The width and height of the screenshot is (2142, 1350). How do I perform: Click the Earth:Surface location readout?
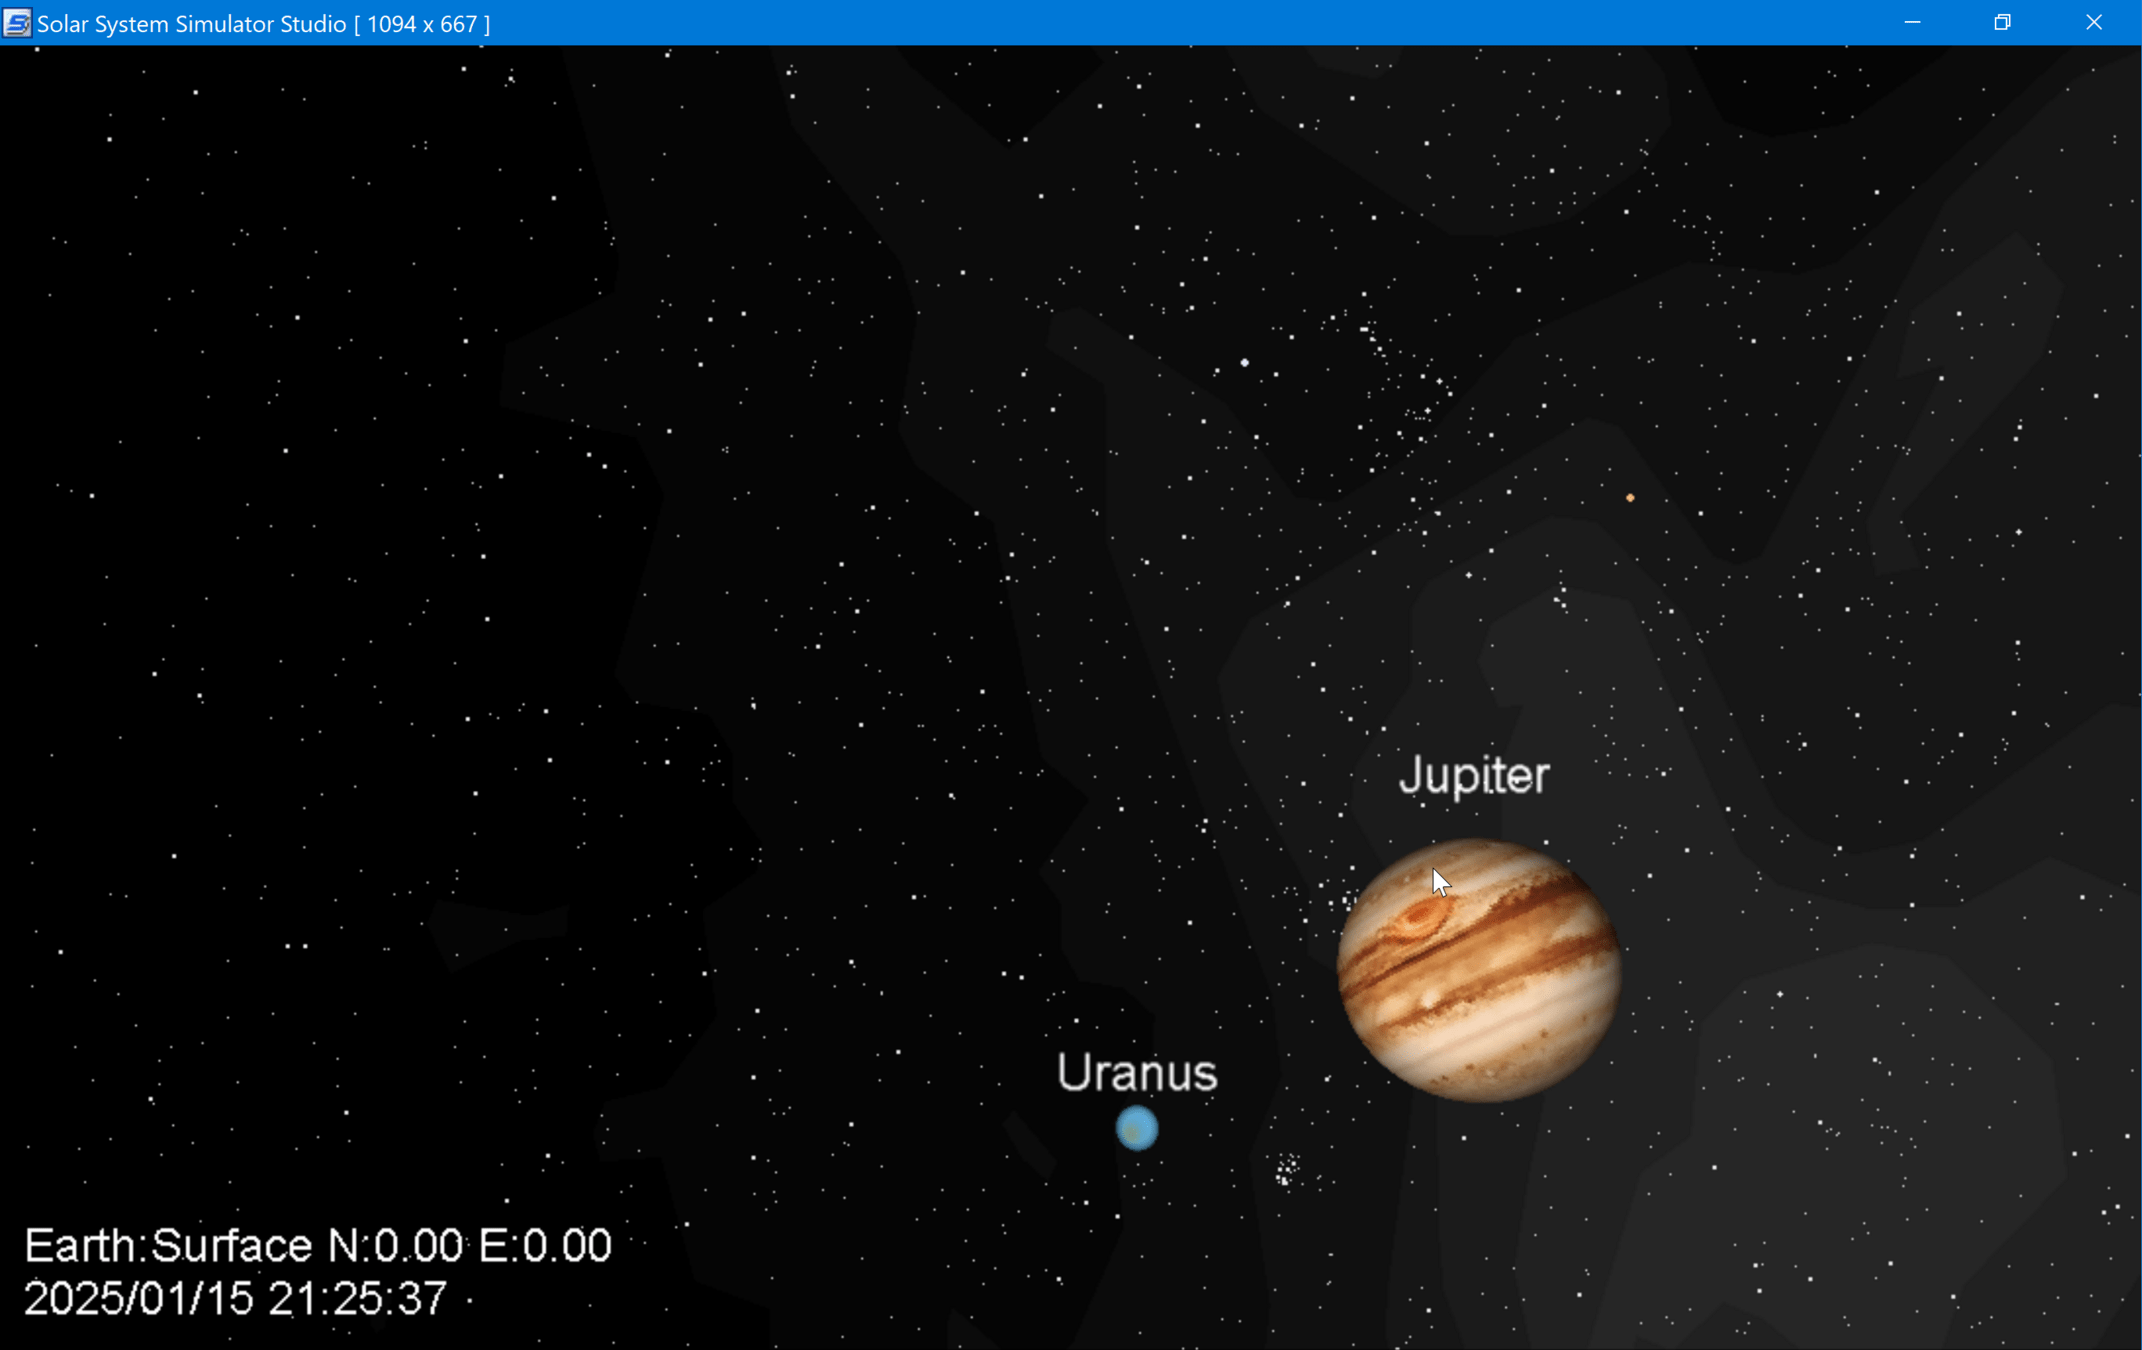tap(168, 1246)
